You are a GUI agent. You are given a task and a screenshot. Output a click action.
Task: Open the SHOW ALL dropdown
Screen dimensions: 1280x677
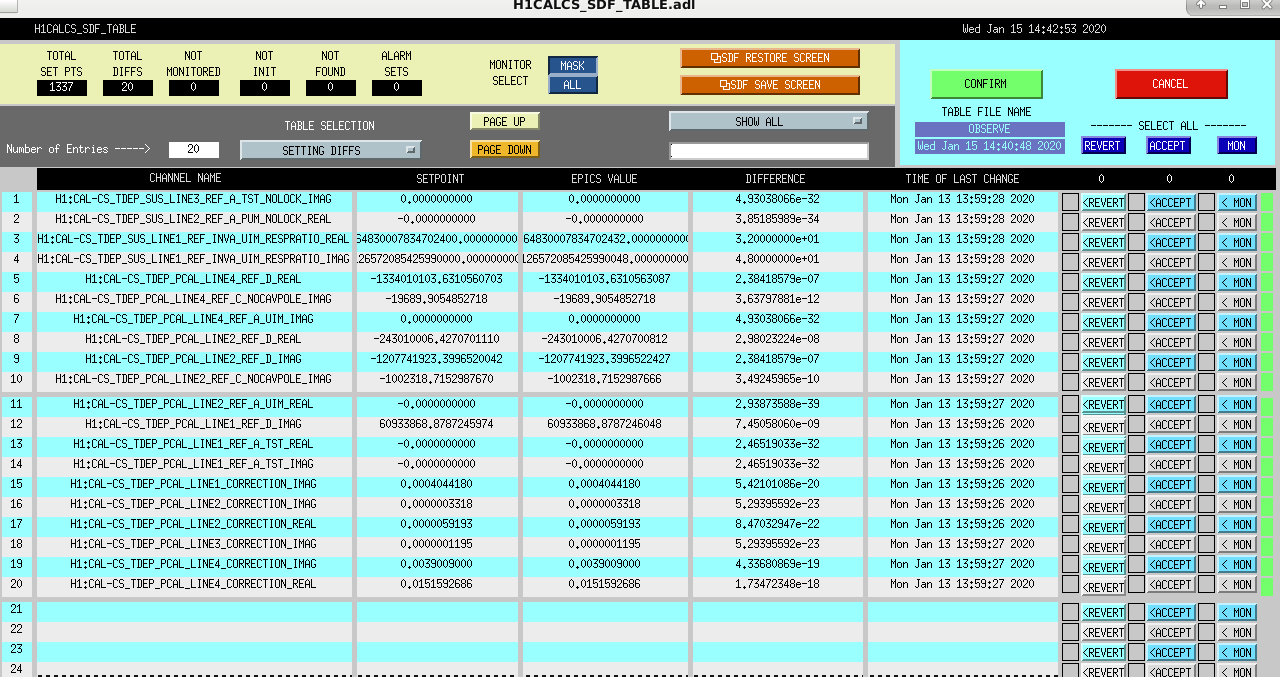click(x=768, y=121)
